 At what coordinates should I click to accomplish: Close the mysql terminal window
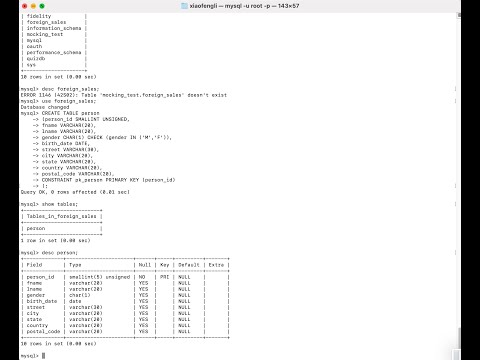tap(25, 6)
